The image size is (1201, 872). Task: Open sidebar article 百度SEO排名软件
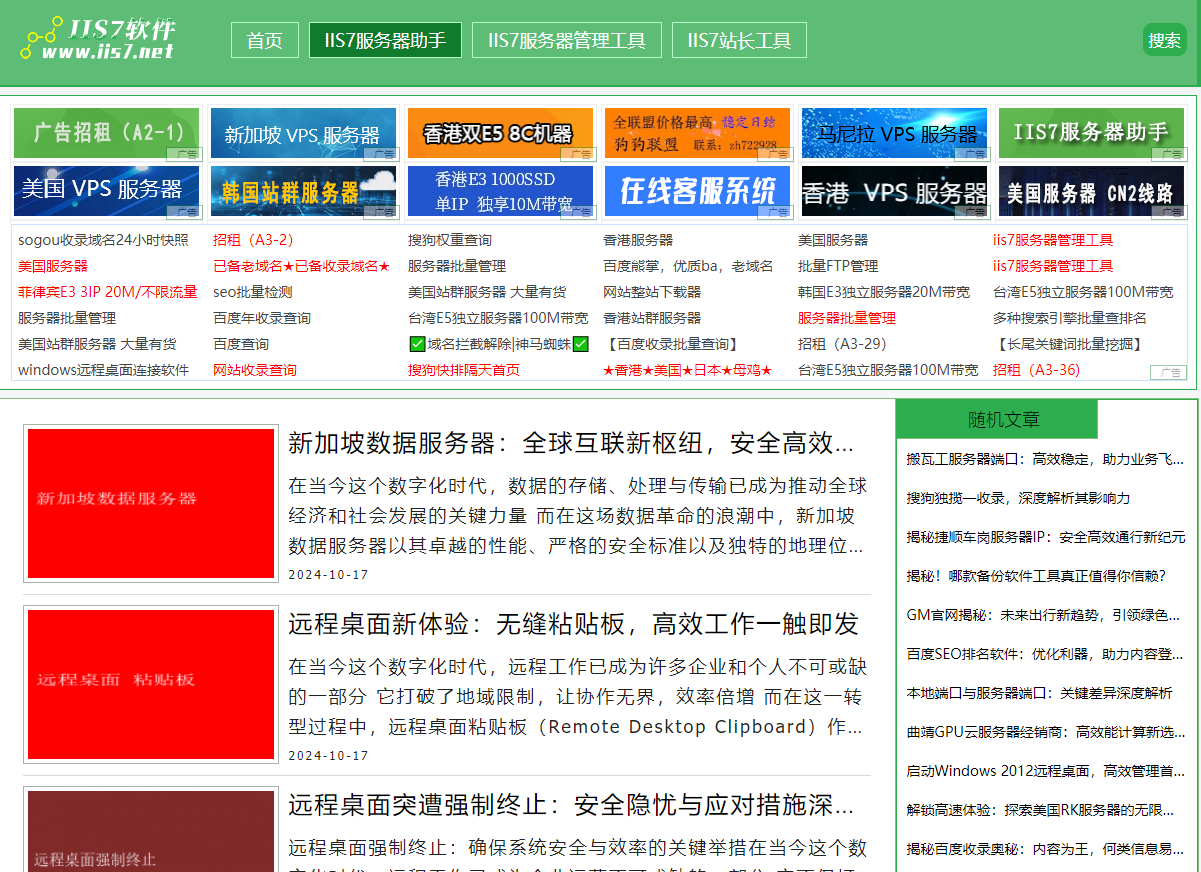pyautogui.click(x=1046, y=654)
